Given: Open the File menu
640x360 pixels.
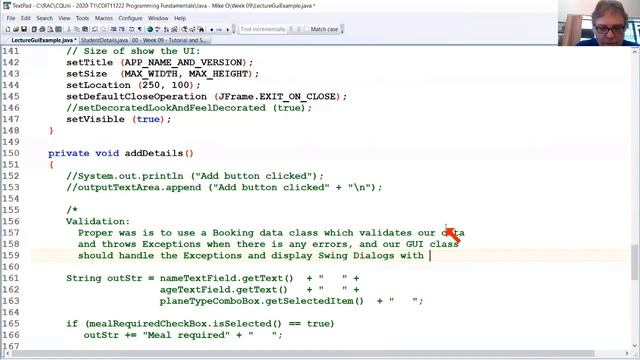Looking at the screenshot, I should pos(11,18).
